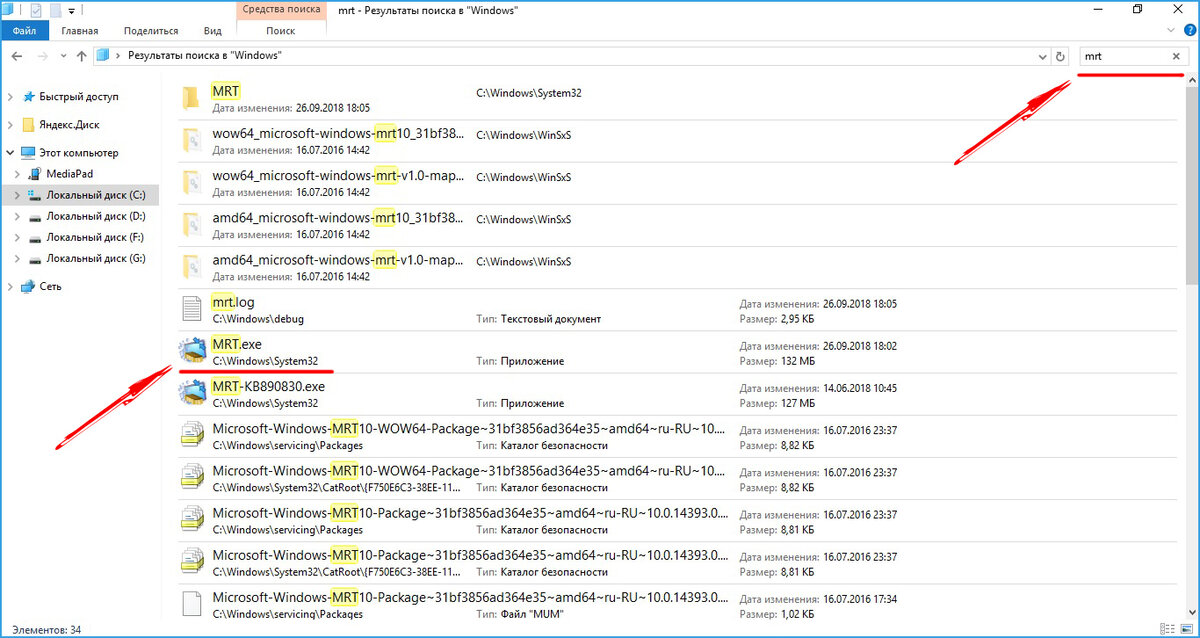
Task: Expand the MediaPad tree node
Action: click(x=18, y=174)
